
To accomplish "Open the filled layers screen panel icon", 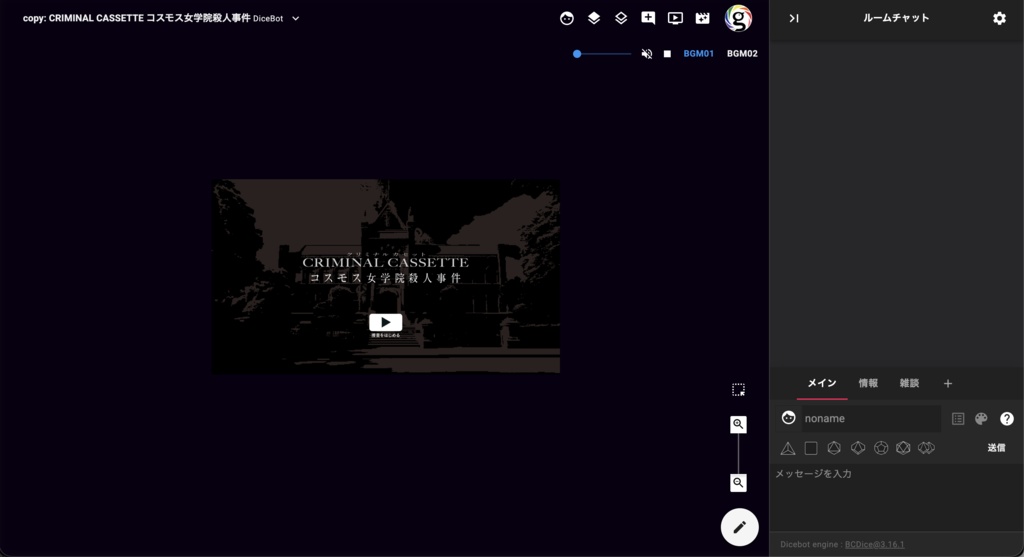I will pyautogui.click(x=594, y=18).
